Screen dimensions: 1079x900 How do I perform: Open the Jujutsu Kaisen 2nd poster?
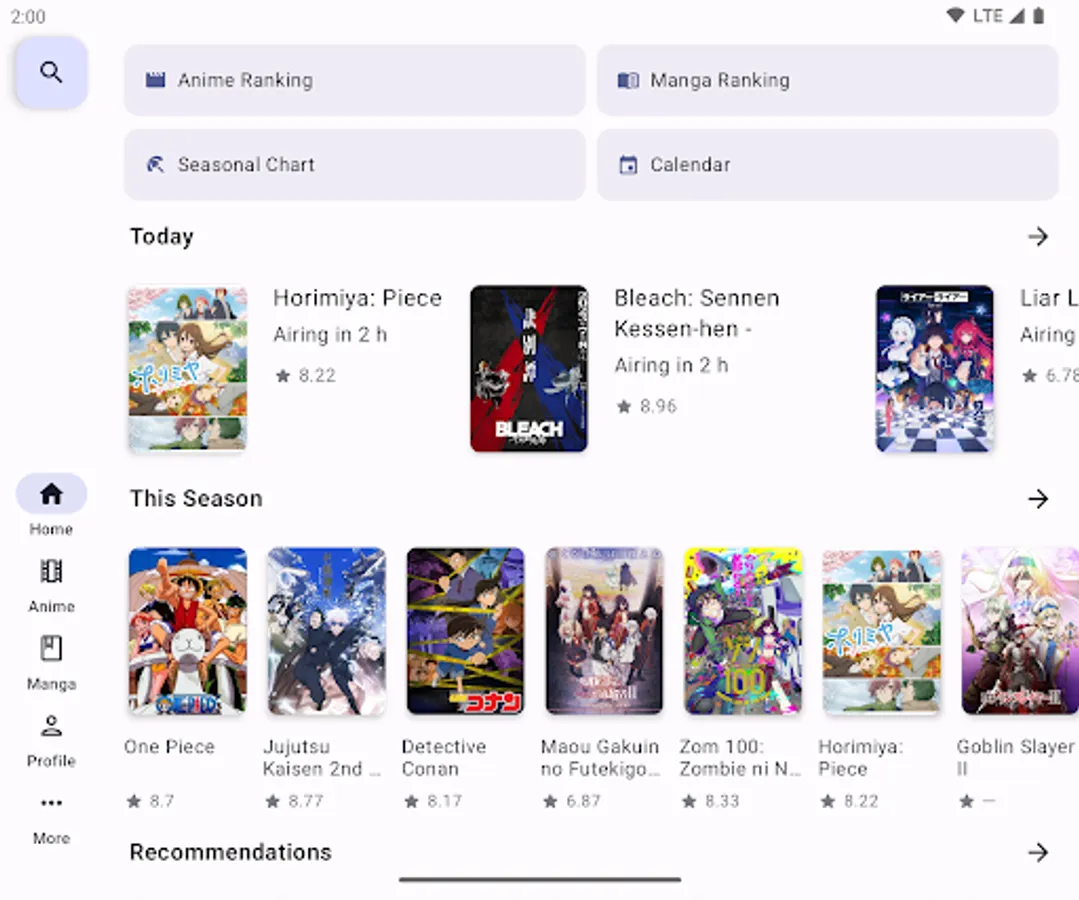coord(326,631)
